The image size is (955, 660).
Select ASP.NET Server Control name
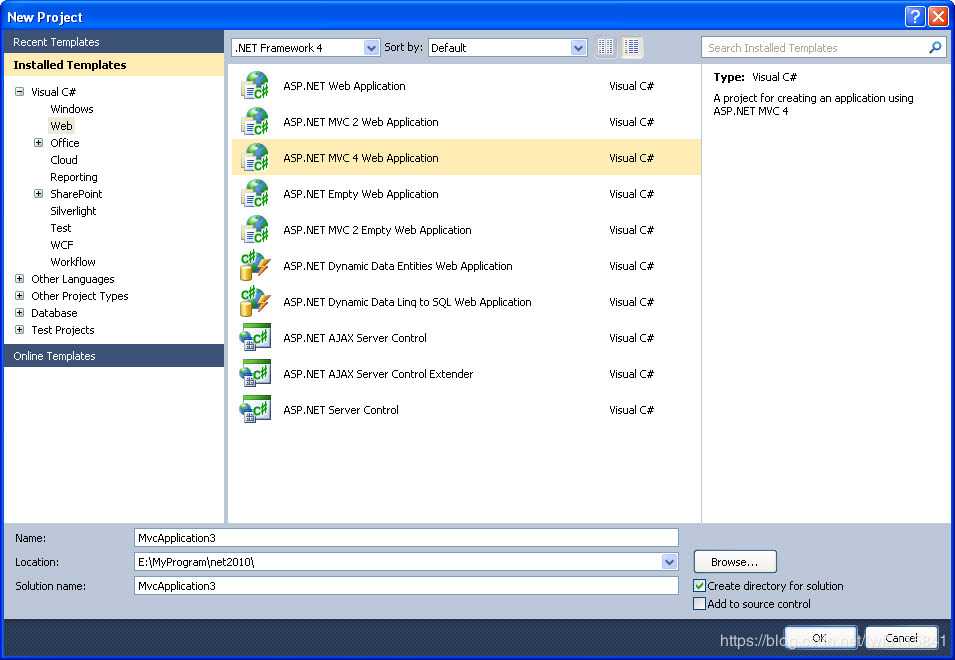340,409
